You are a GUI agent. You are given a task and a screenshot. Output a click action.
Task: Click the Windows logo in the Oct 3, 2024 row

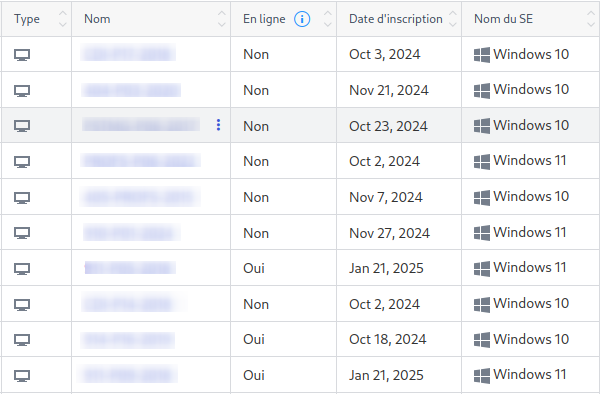coord(482,55)
